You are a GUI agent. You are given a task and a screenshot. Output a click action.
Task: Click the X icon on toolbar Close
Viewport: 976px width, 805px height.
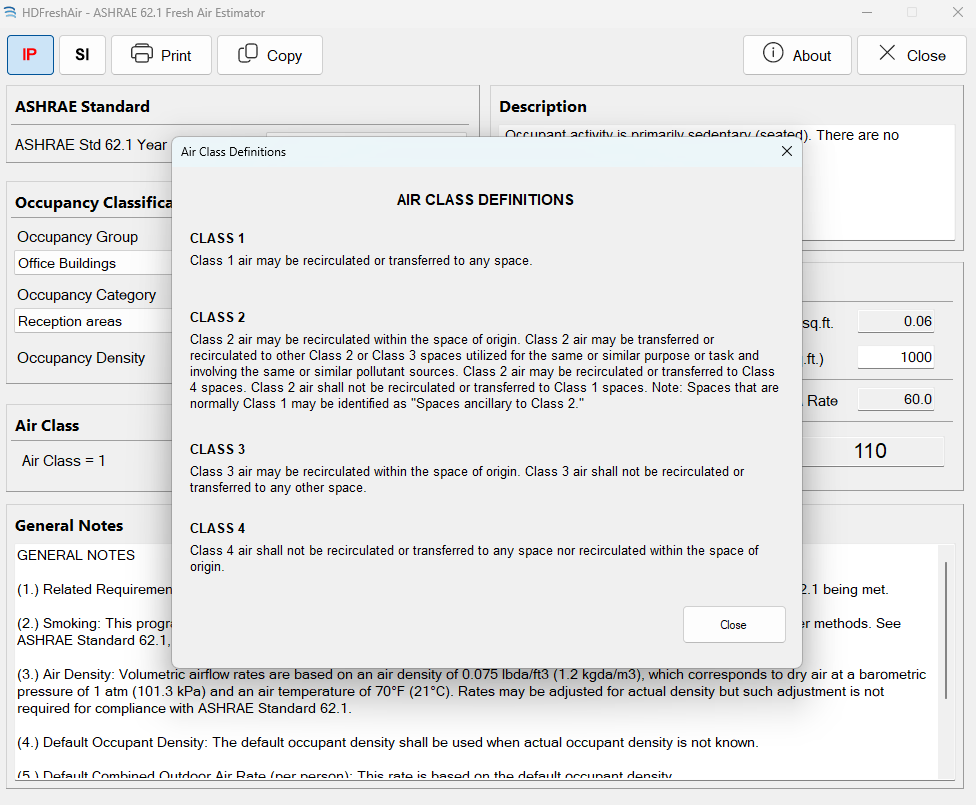pyautogui.click(x=887, y=53)
